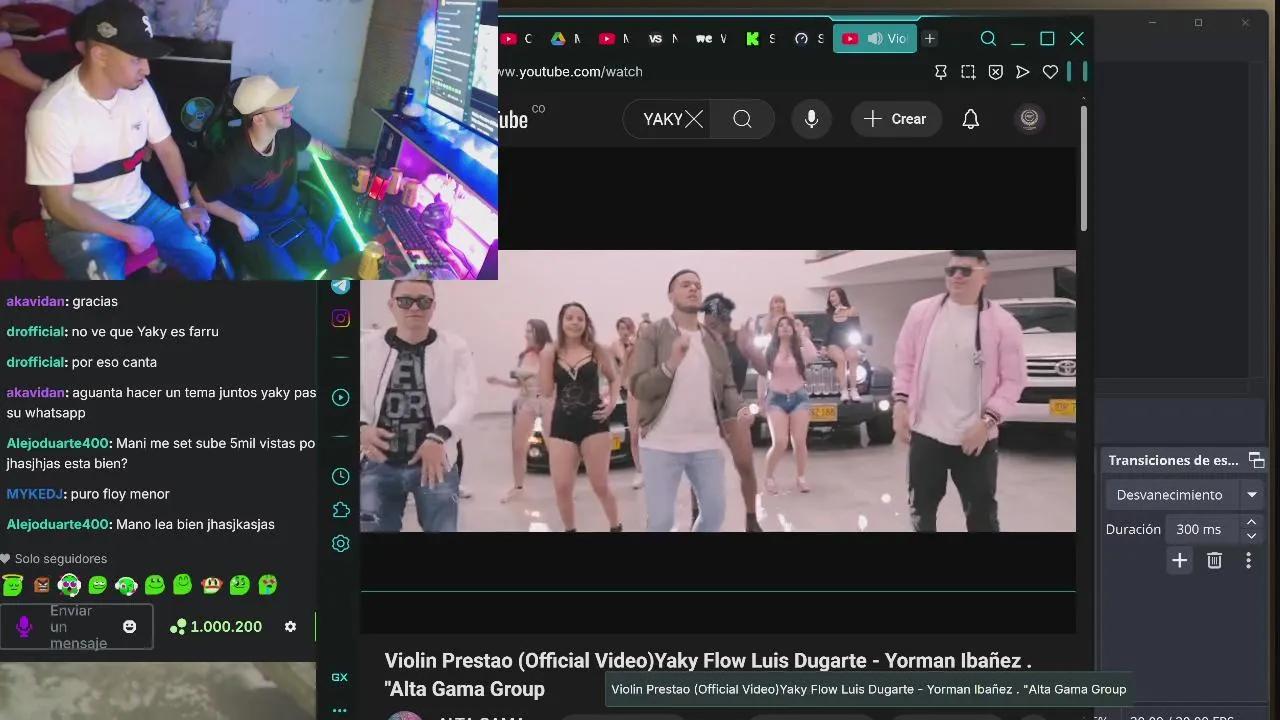Switch to the Kick tab

[x=759, y=39]
